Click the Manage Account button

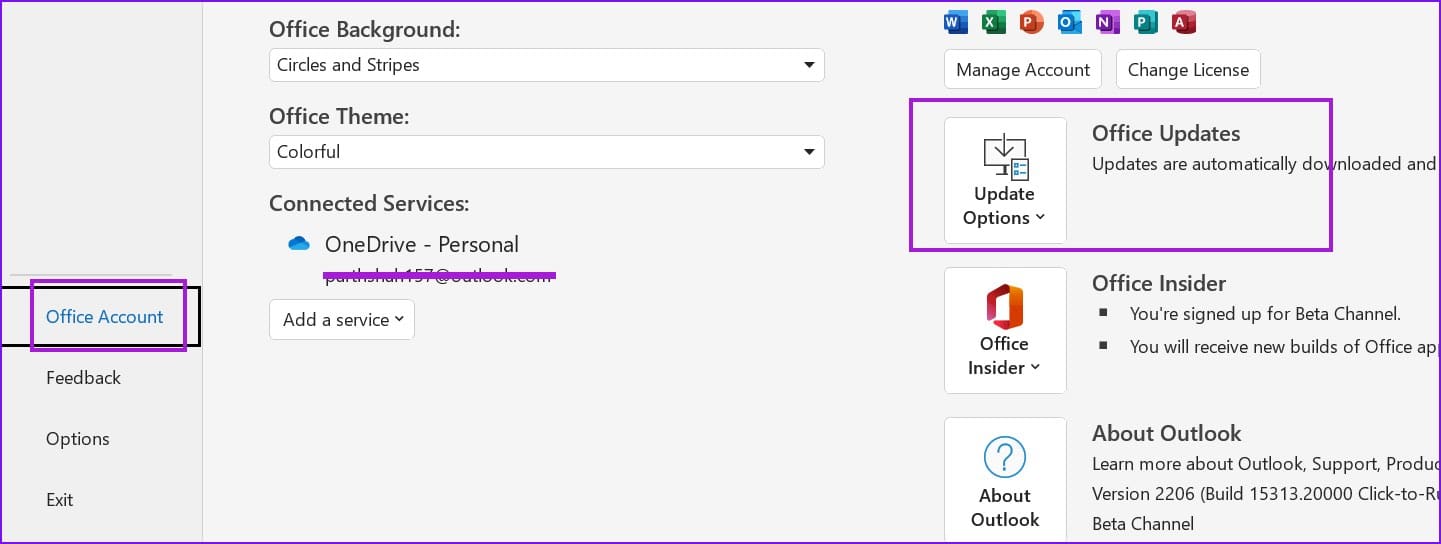click(x=1023, y=70)
